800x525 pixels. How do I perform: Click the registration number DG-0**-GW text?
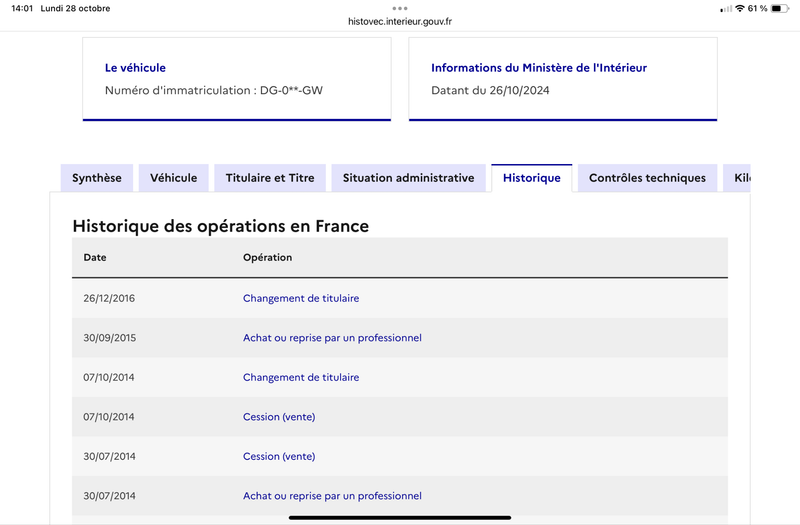pos(291,90)
